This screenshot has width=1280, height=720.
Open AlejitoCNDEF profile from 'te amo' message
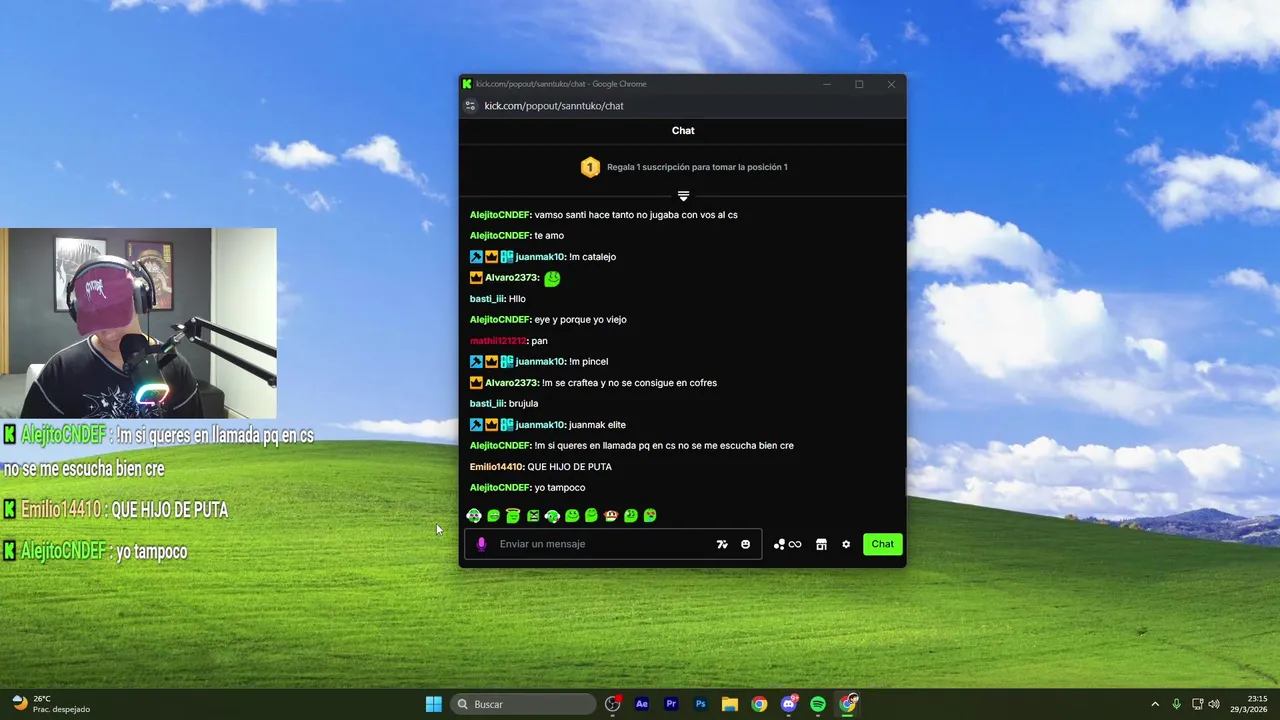coord(500,236)
